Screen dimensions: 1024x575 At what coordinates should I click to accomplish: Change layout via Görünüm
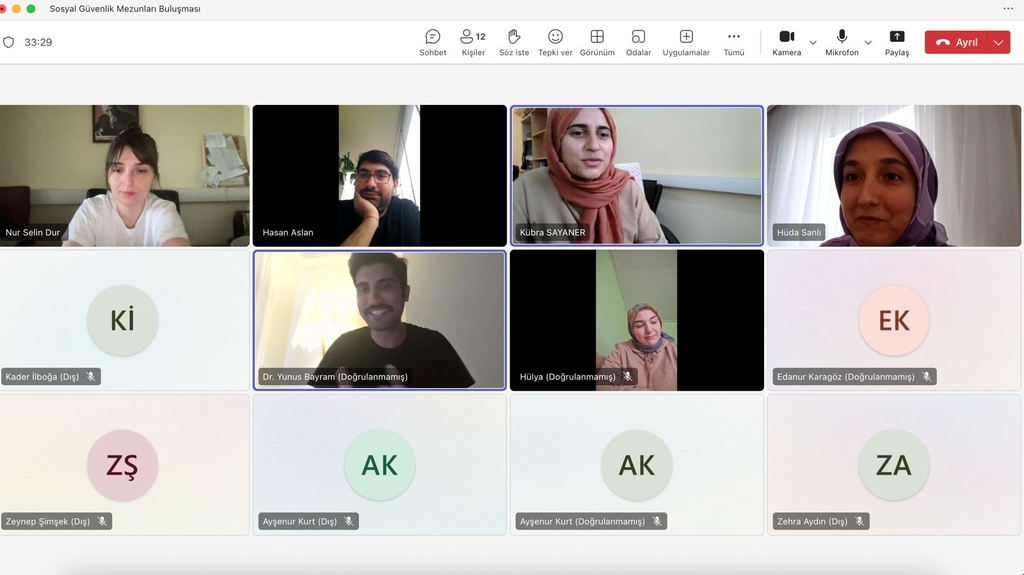597,42
